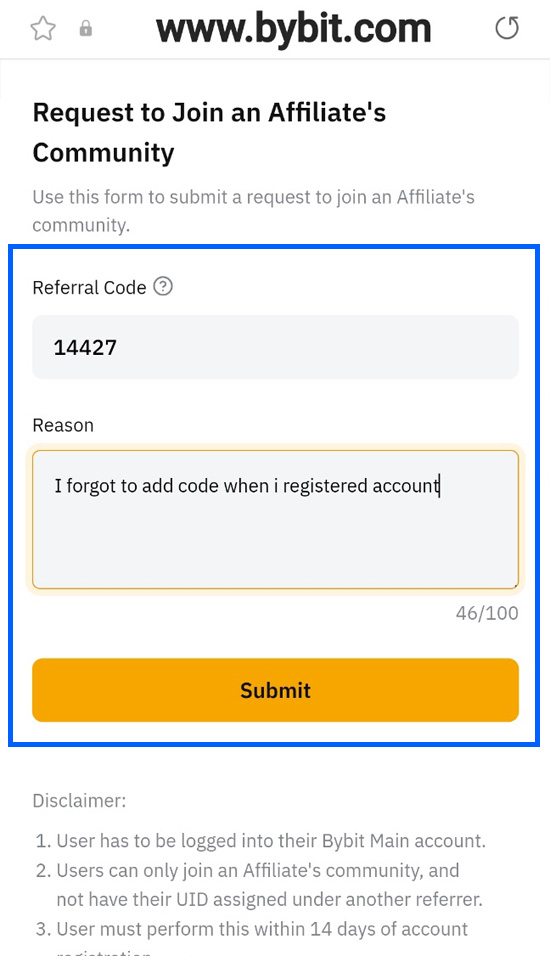Viewport: 550px width, 956px height.
Task: Click the Reason field label
Action: (63, 425)
